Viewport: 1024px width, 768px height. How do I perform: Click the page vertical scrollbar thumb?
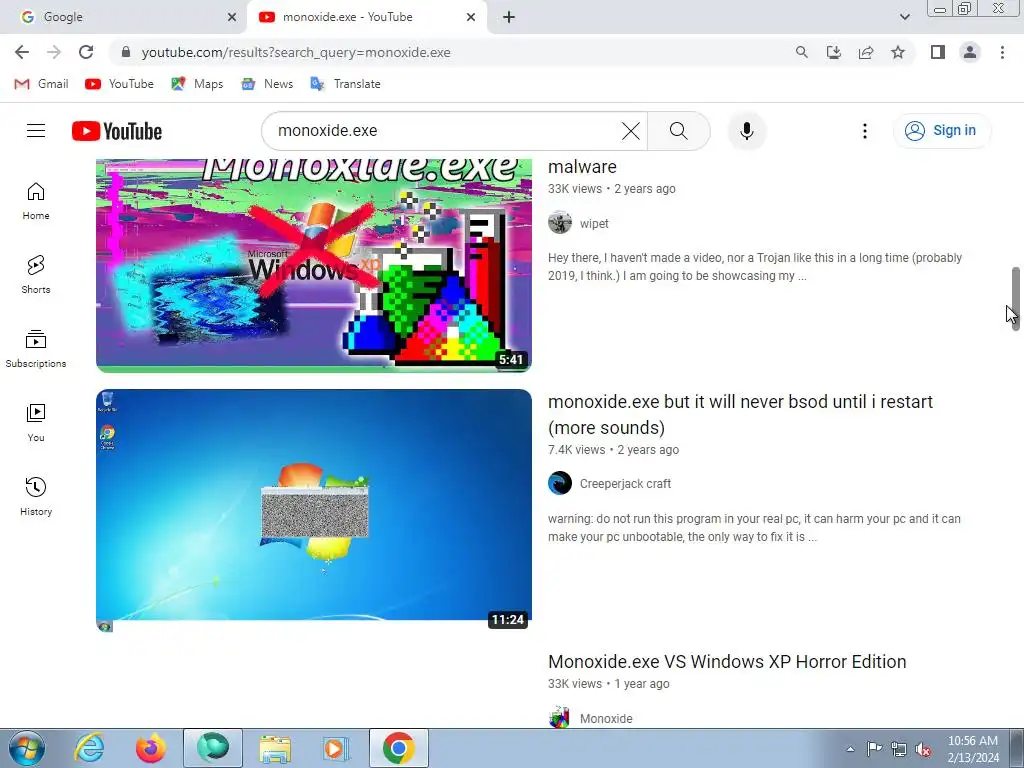pos(1016,298)
